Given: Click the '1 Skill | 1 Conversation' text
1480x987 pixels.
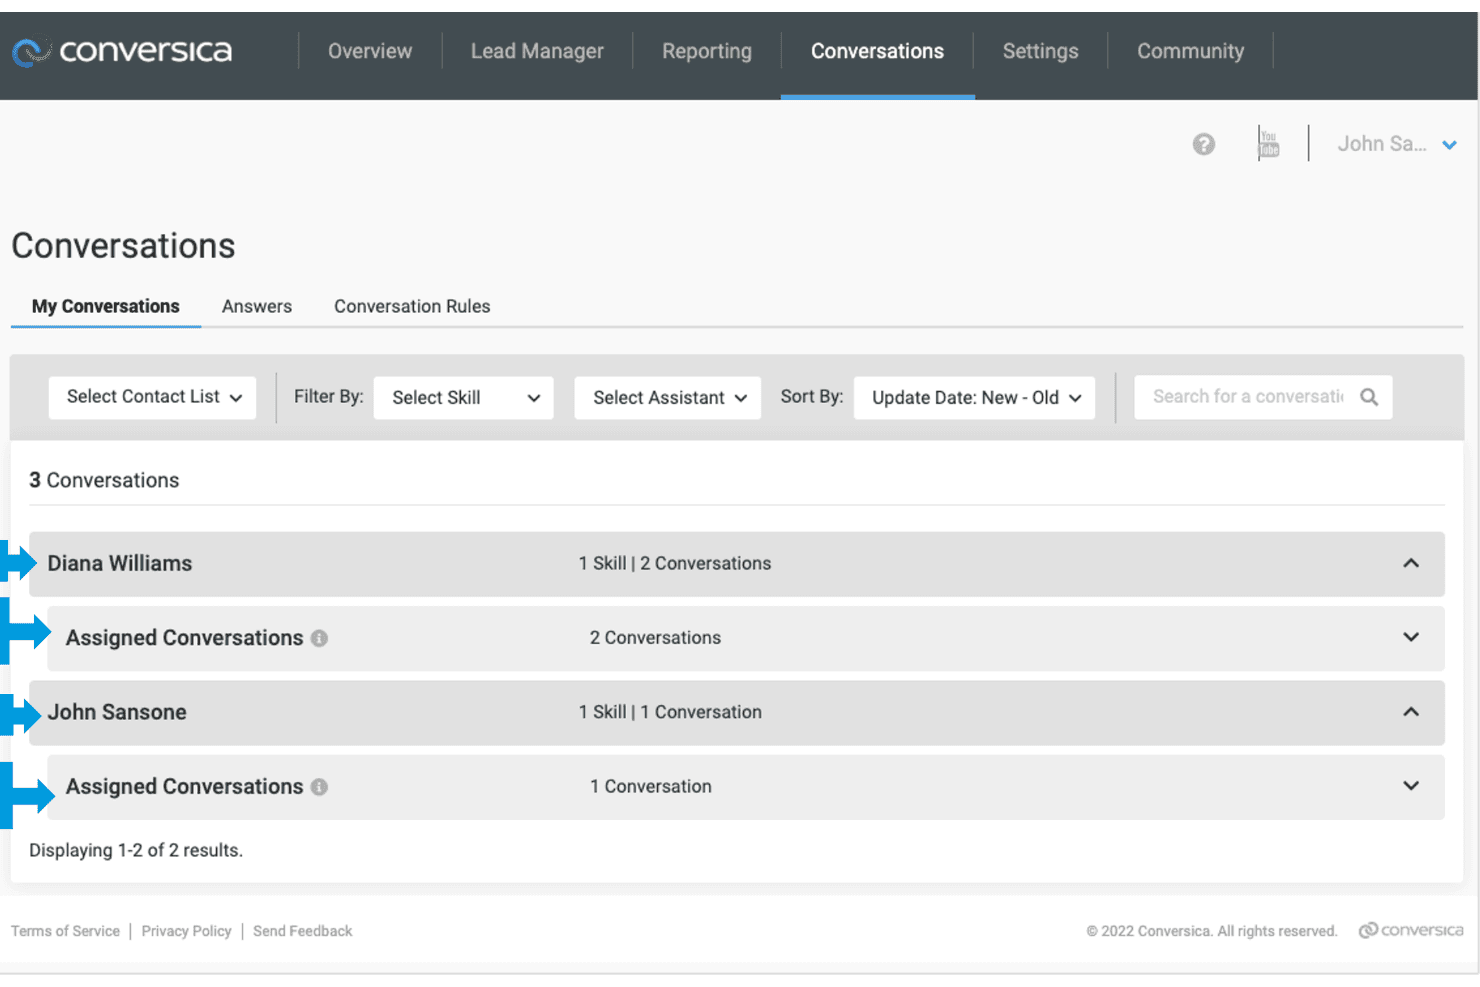Looking at the screenshot, I should tap(670, 712).
